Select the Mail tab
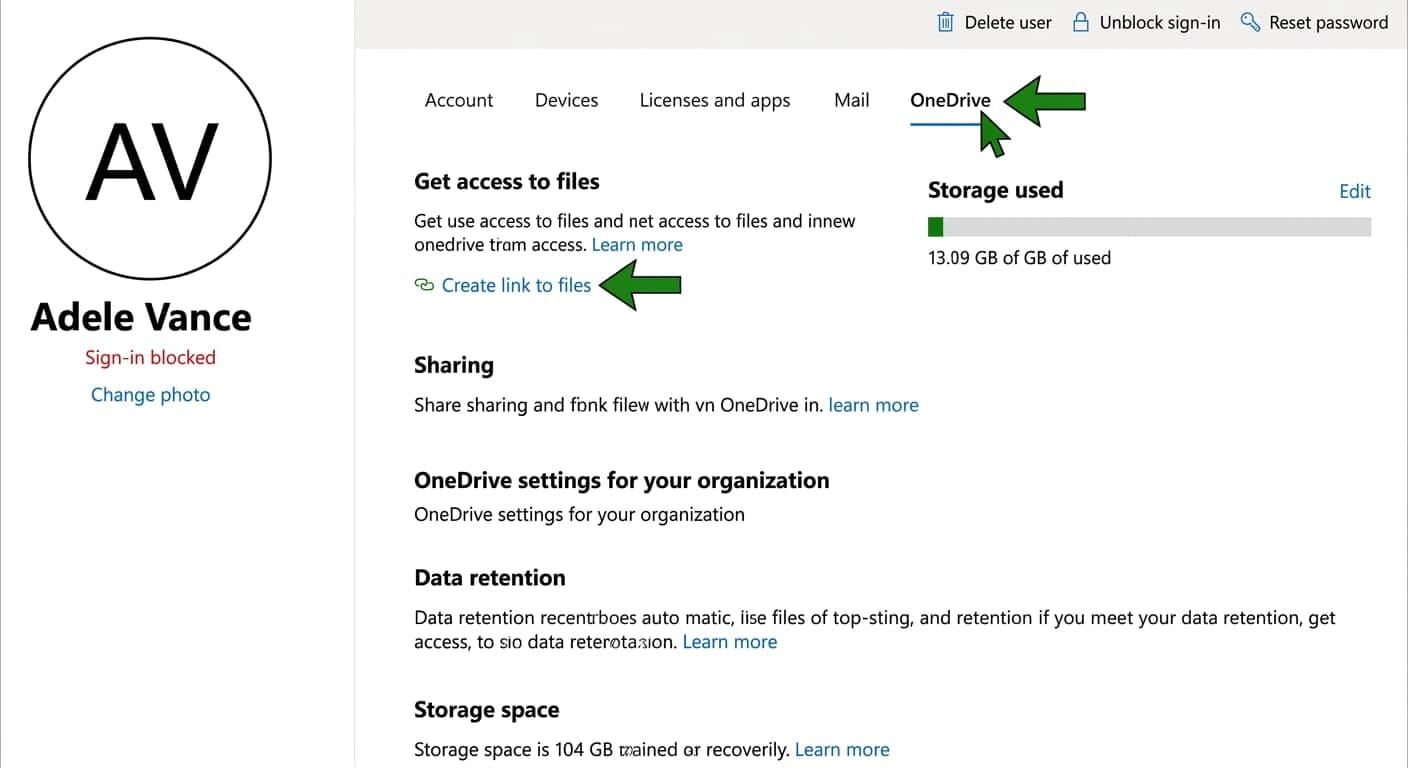This screenshot has height=768, width=1408. [852, 100]
